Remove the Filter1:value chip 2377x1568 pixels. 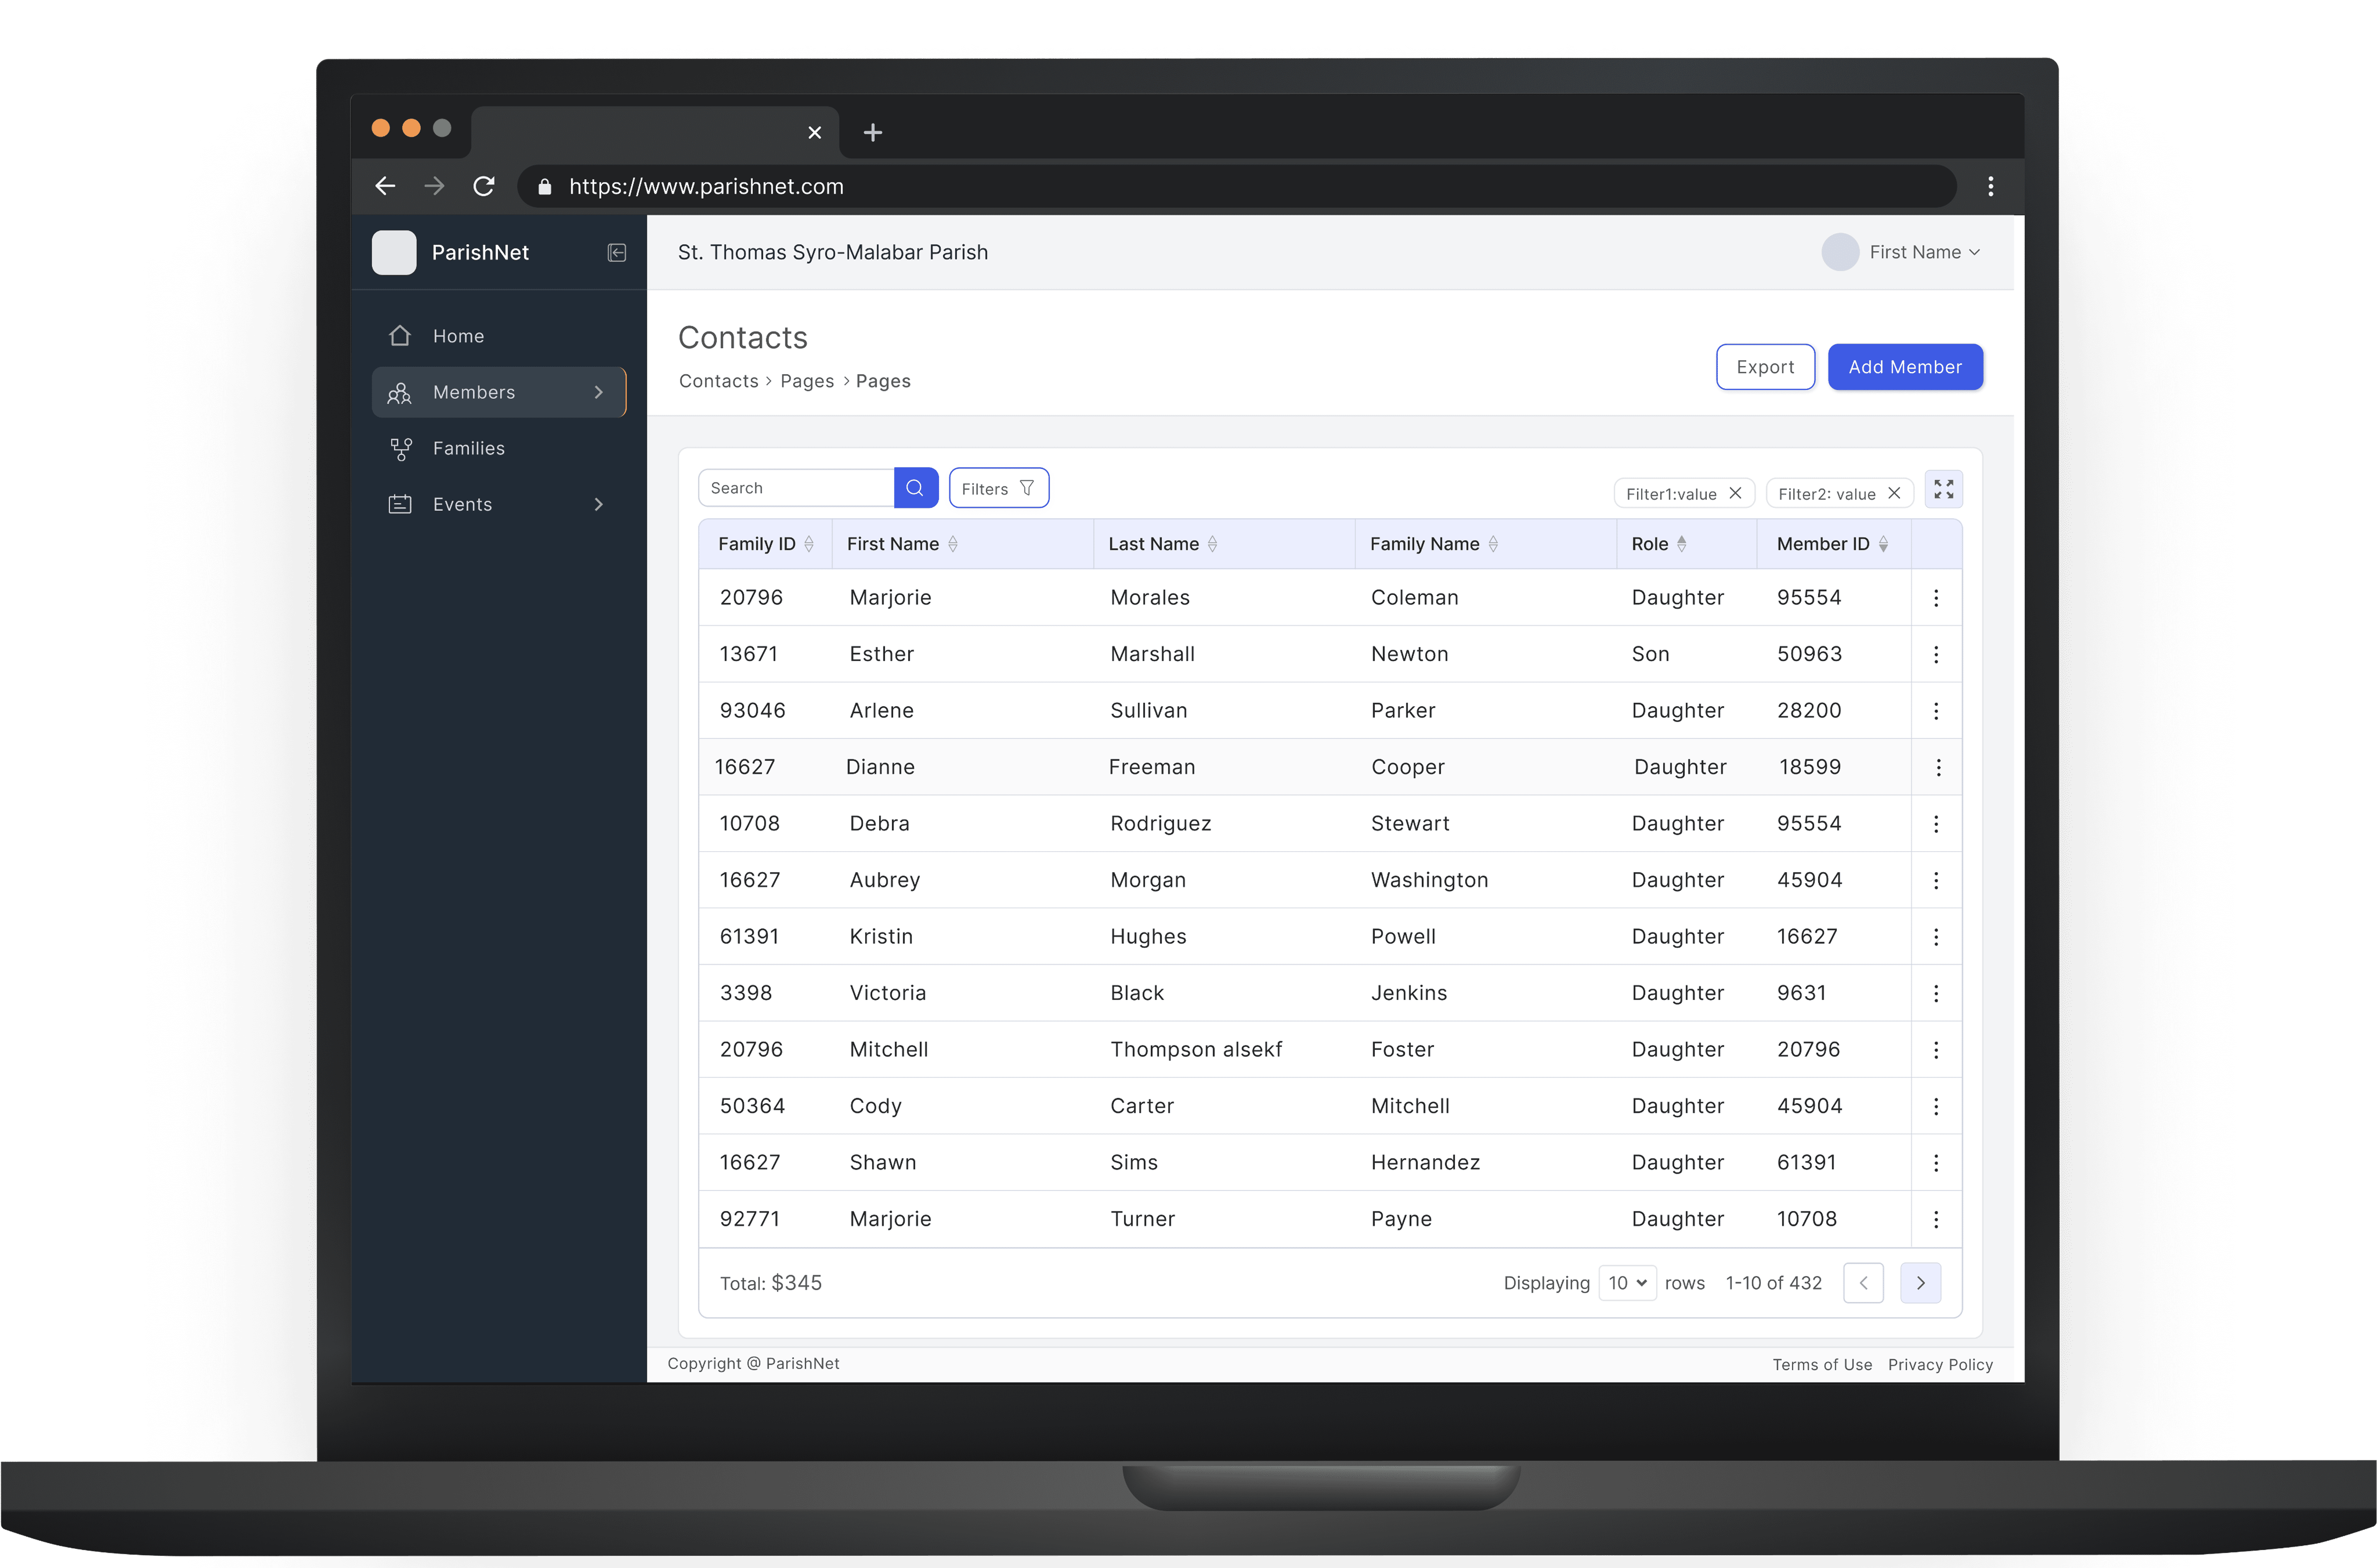click(1736, 493)
